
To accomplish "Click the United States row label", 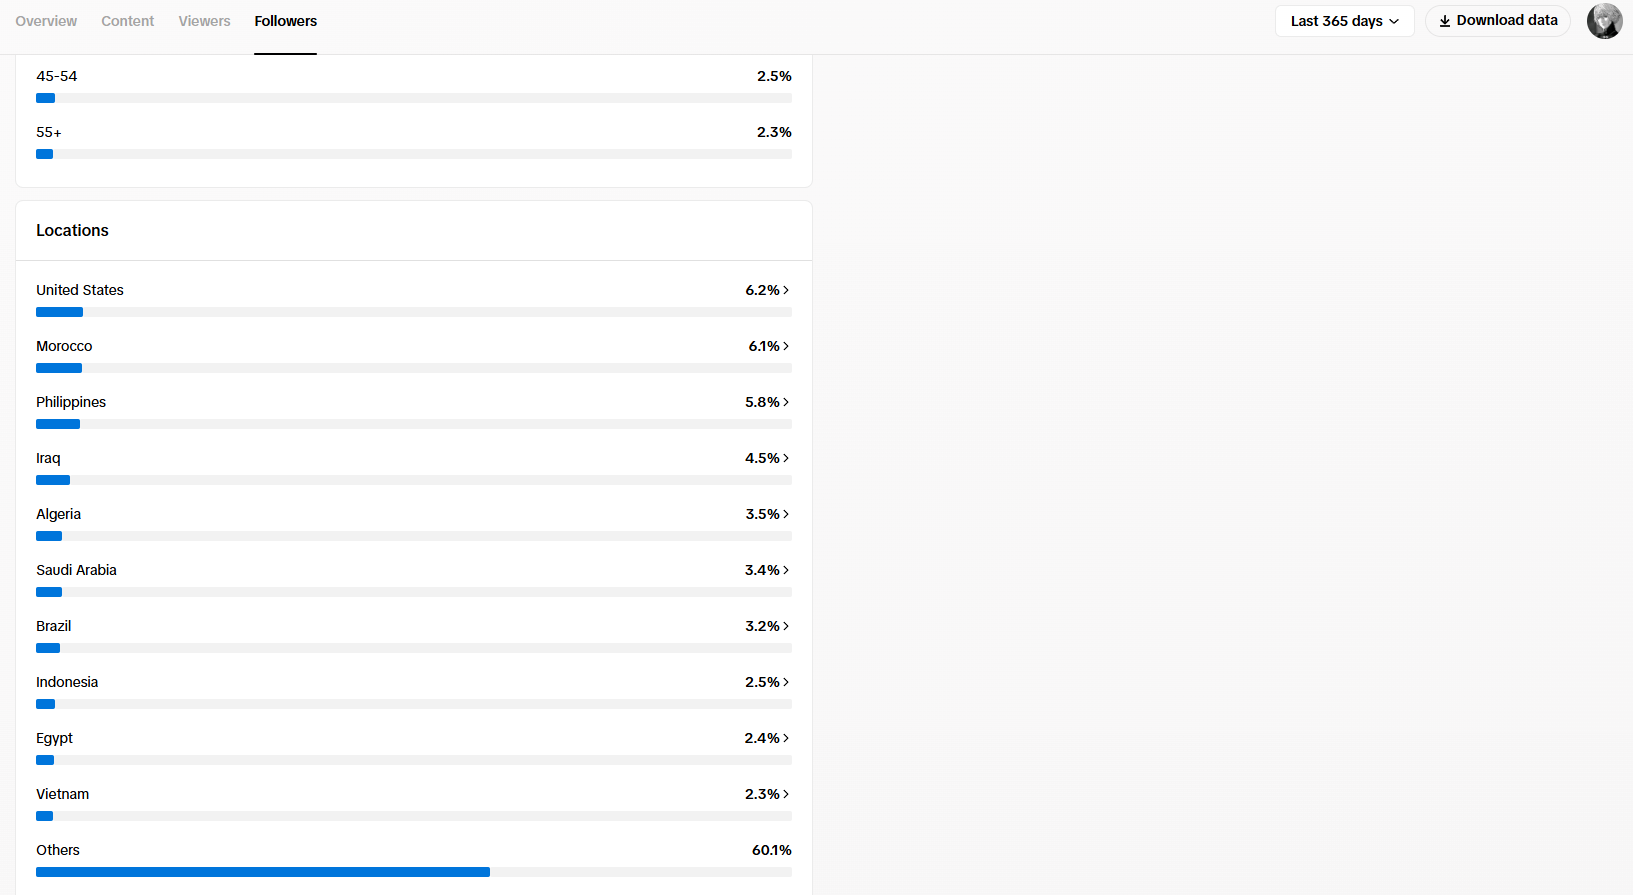I will pyautogui.click(x=80, y=290).
